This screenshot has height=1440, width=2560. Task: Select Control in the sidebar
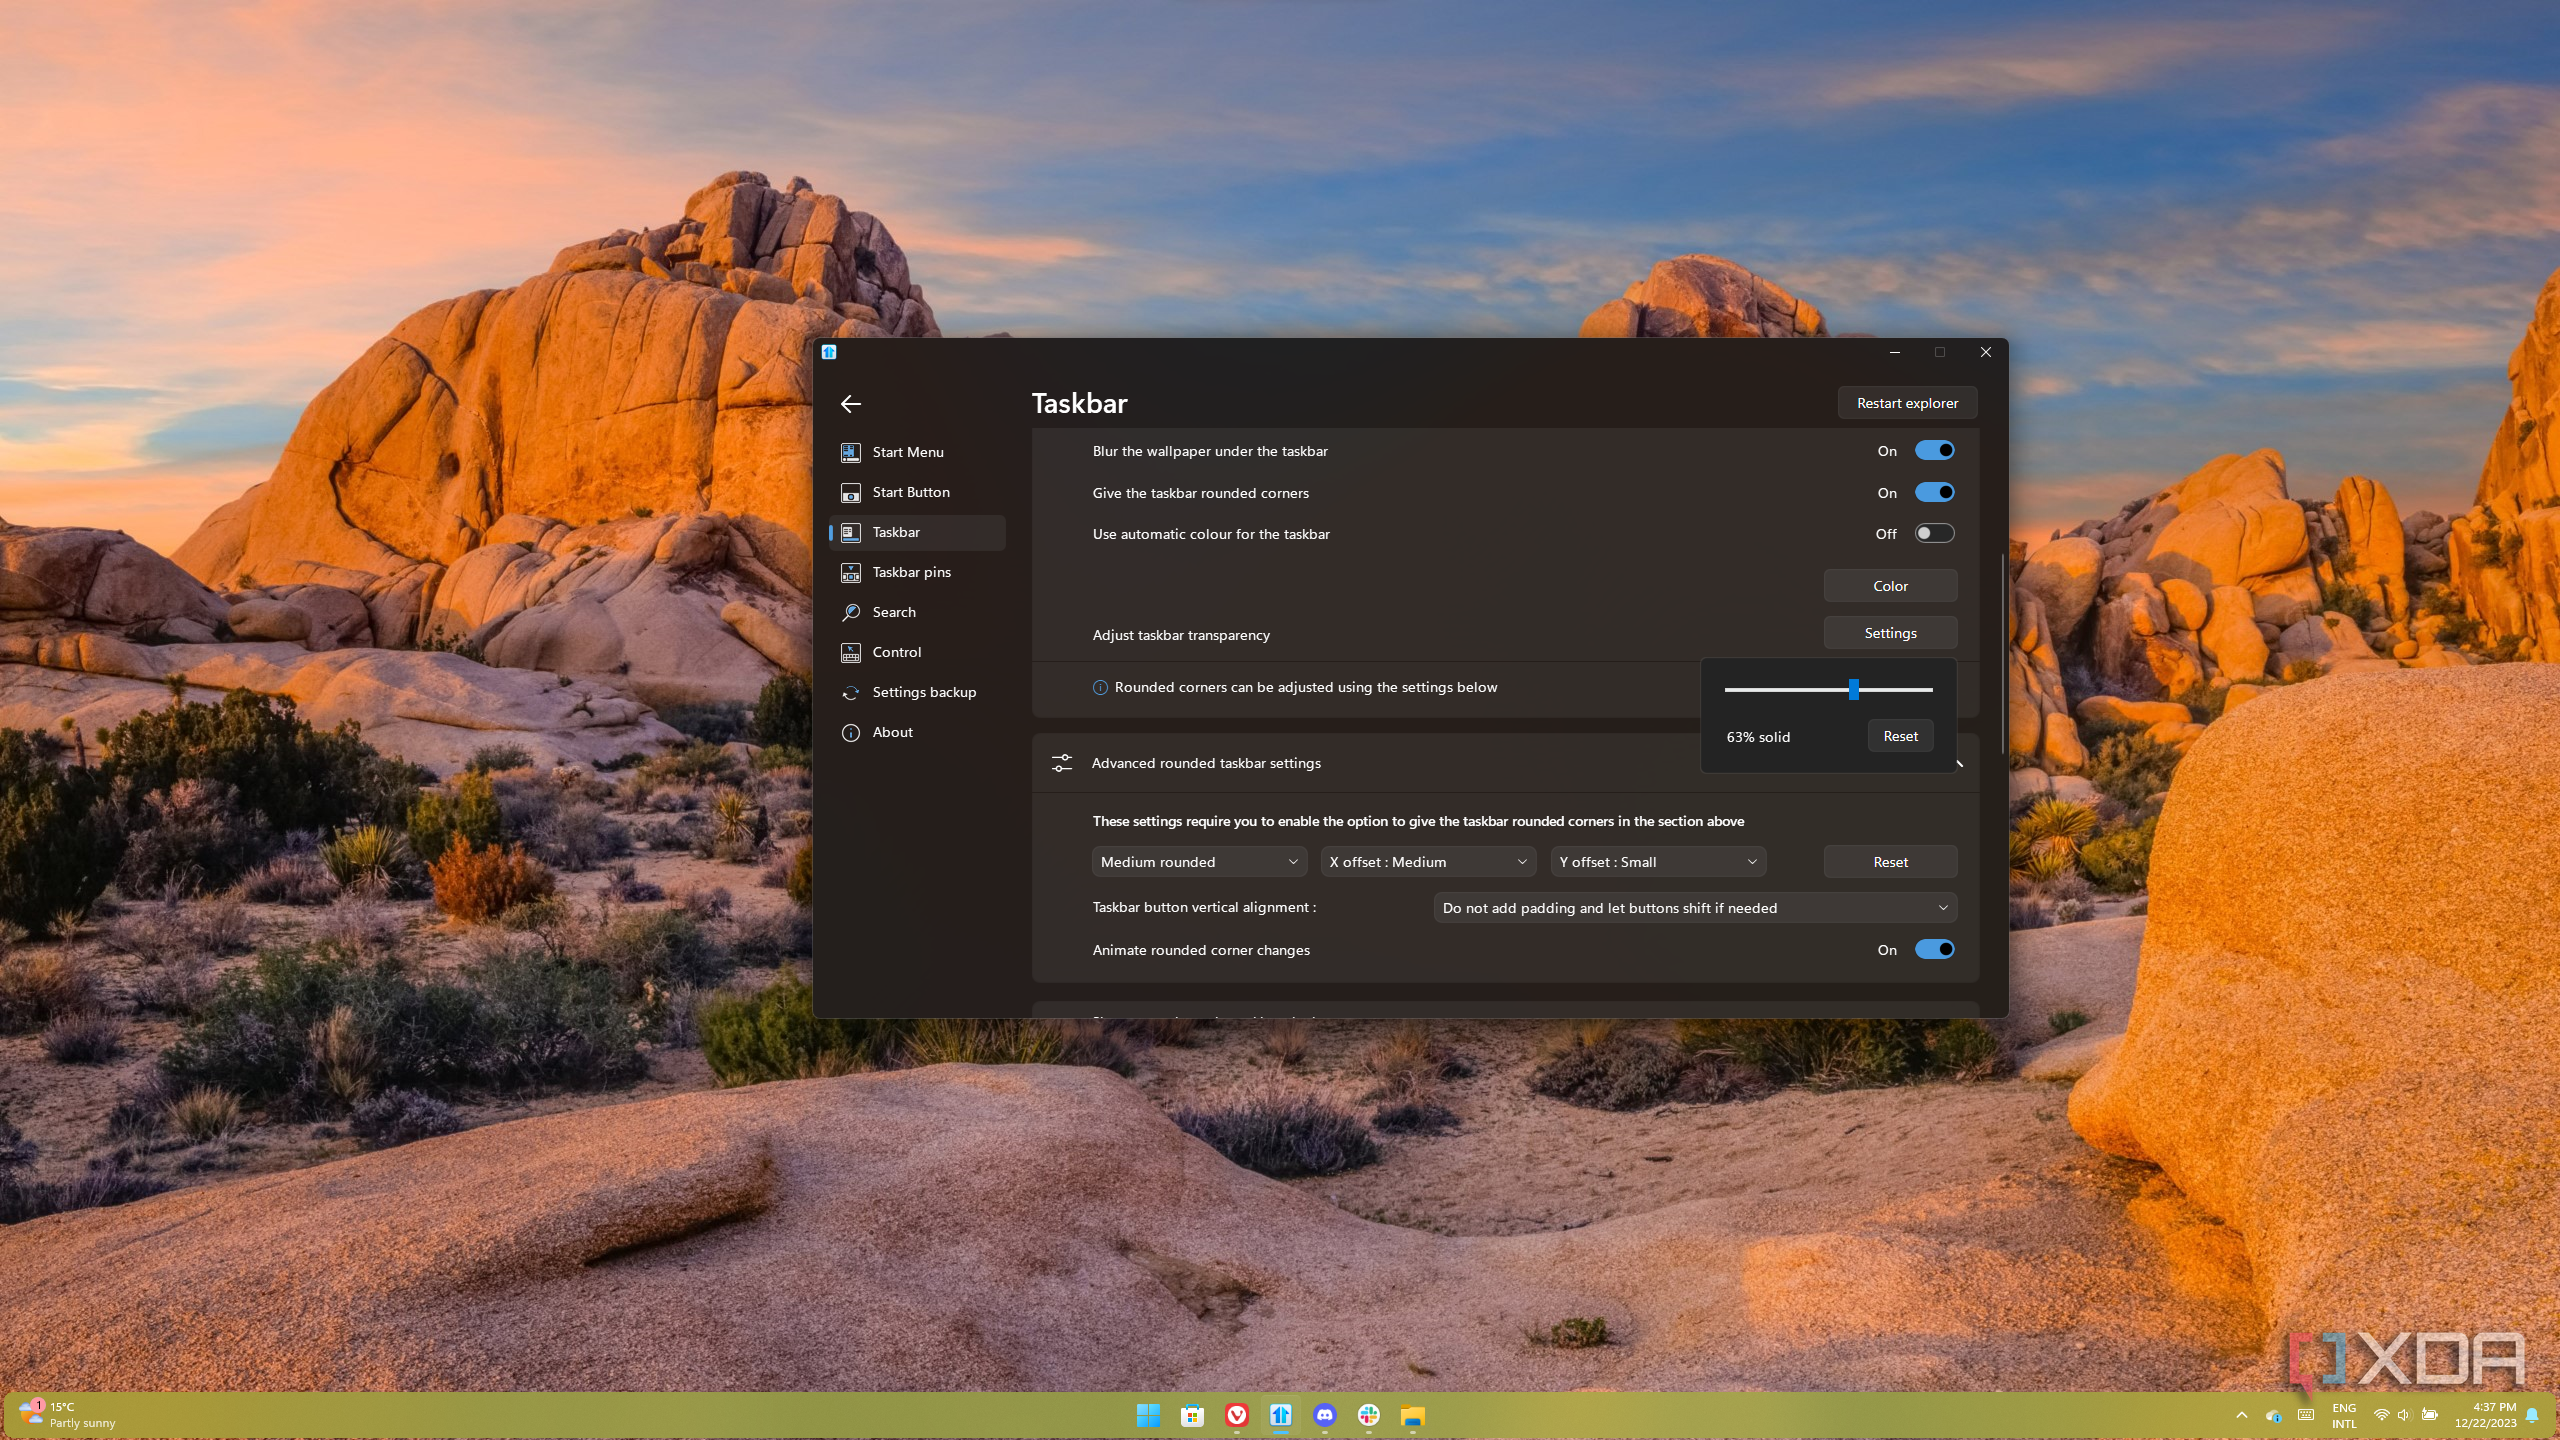[x=917, y=652]
